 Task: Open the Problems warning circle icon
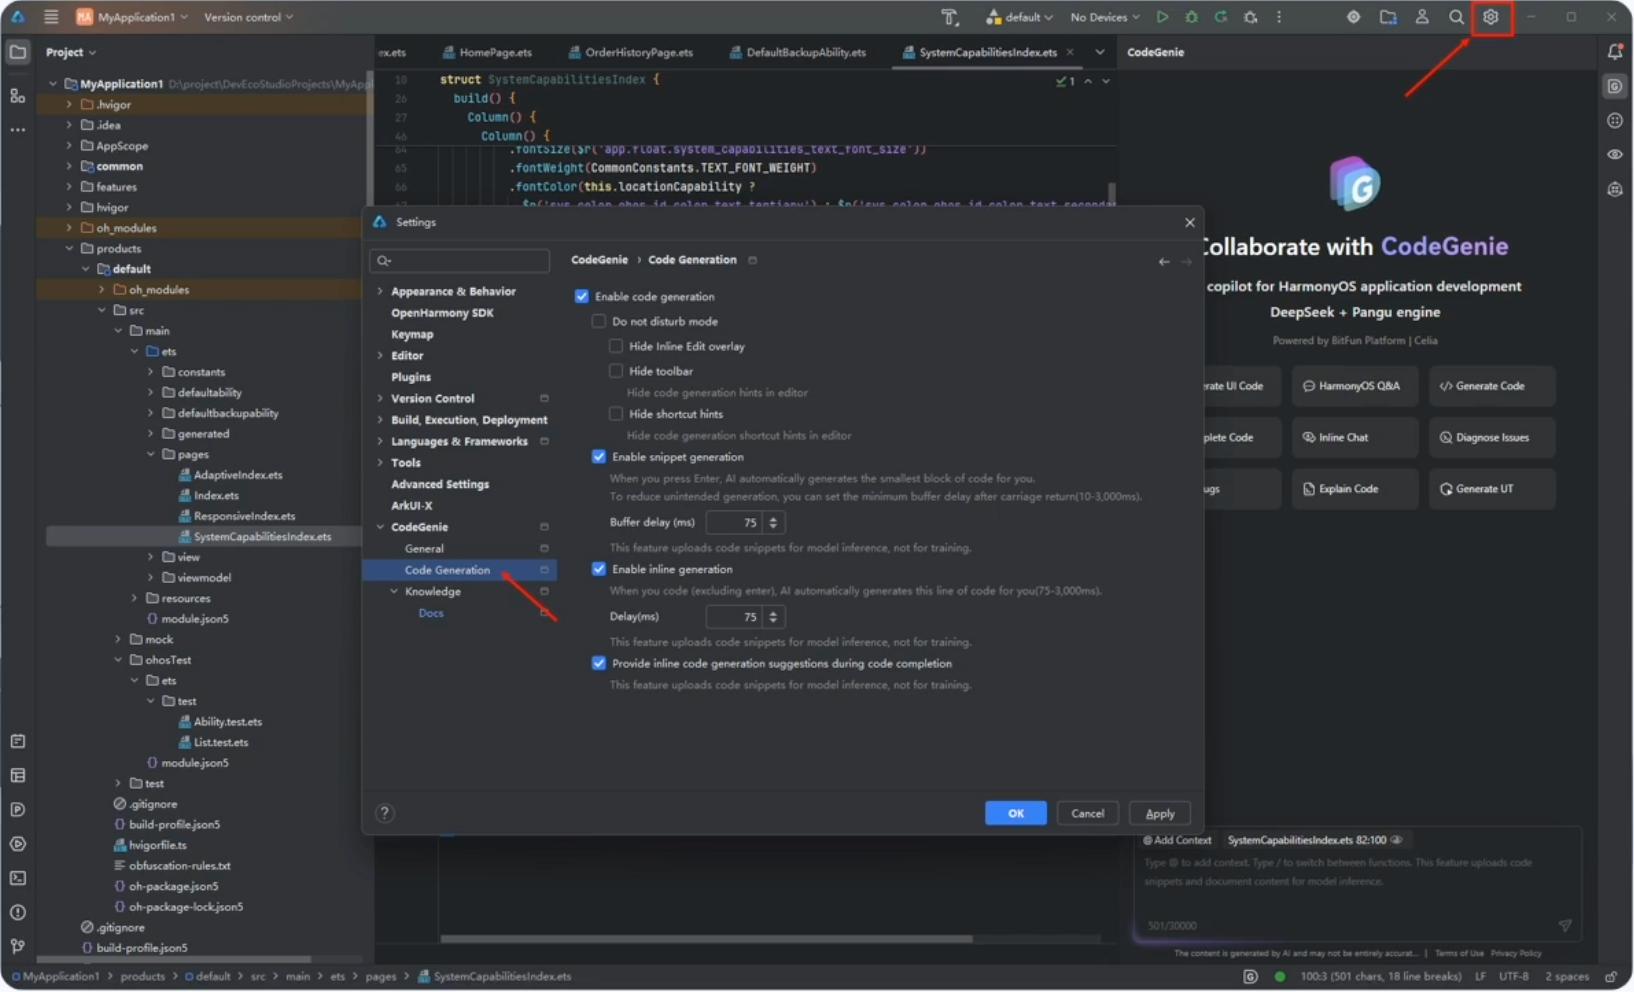point(18,912)
